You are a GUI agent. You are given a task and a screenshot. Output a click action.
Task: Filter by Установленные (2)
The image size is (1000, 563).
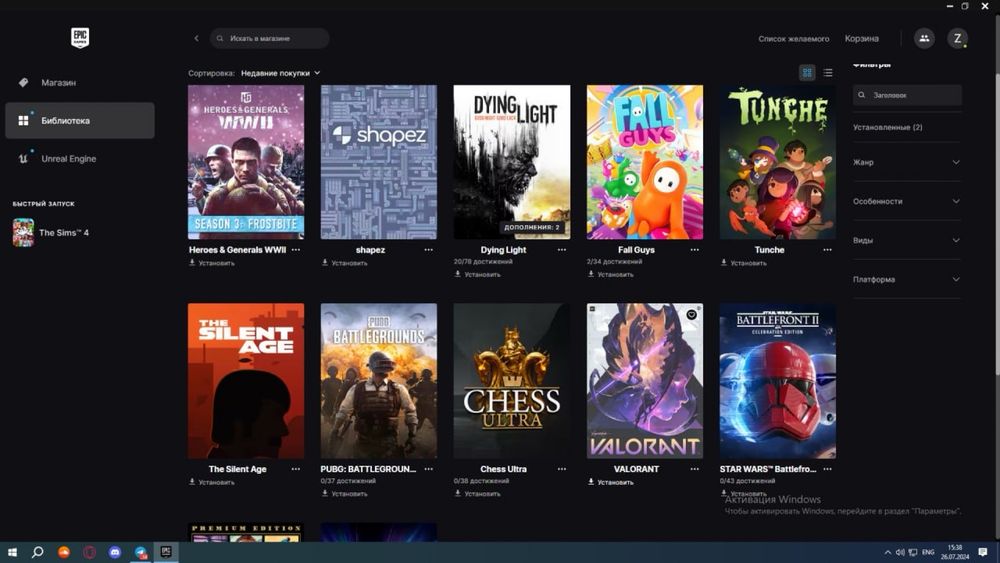pos(888,128)
